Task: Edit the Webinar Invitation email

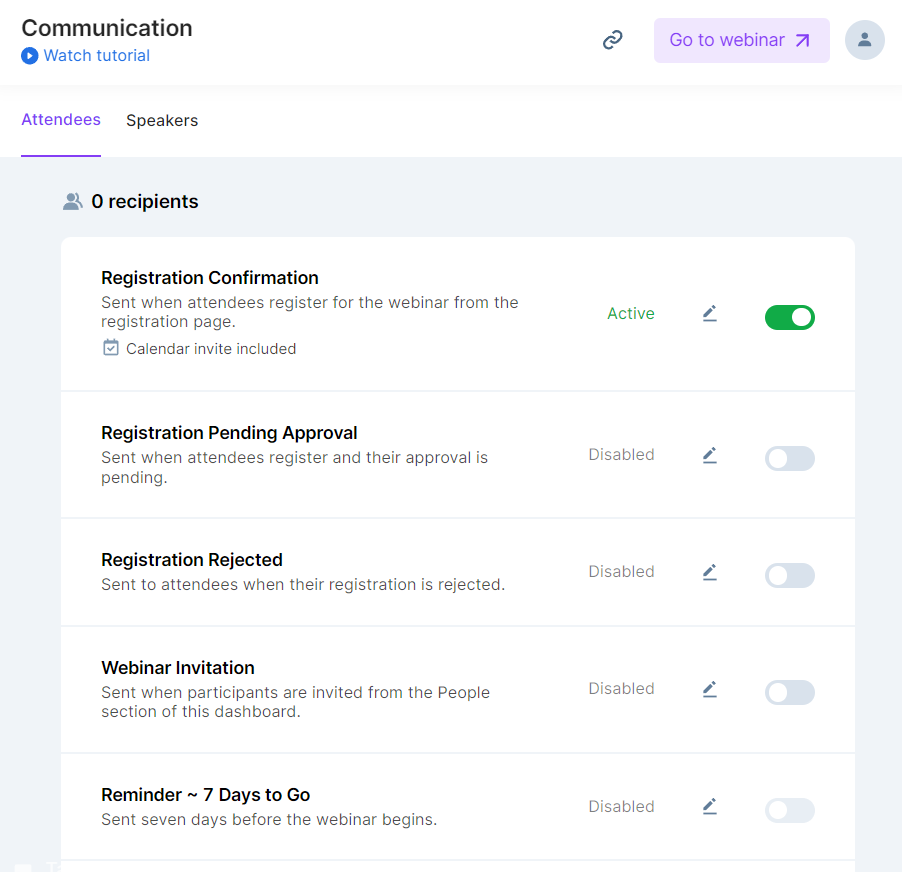Action: 710,689
